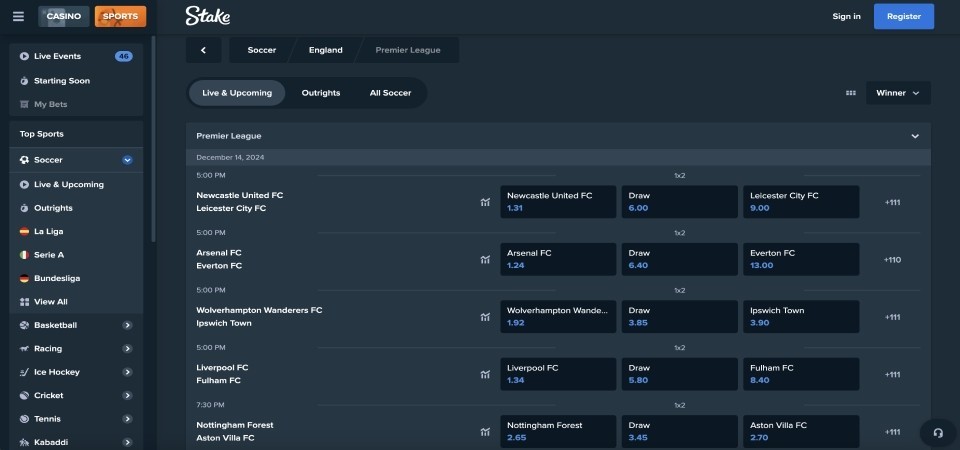This screenshot has width=960, height=450.
Task: Open live support headset icon
Action: [x=938, y=433]
